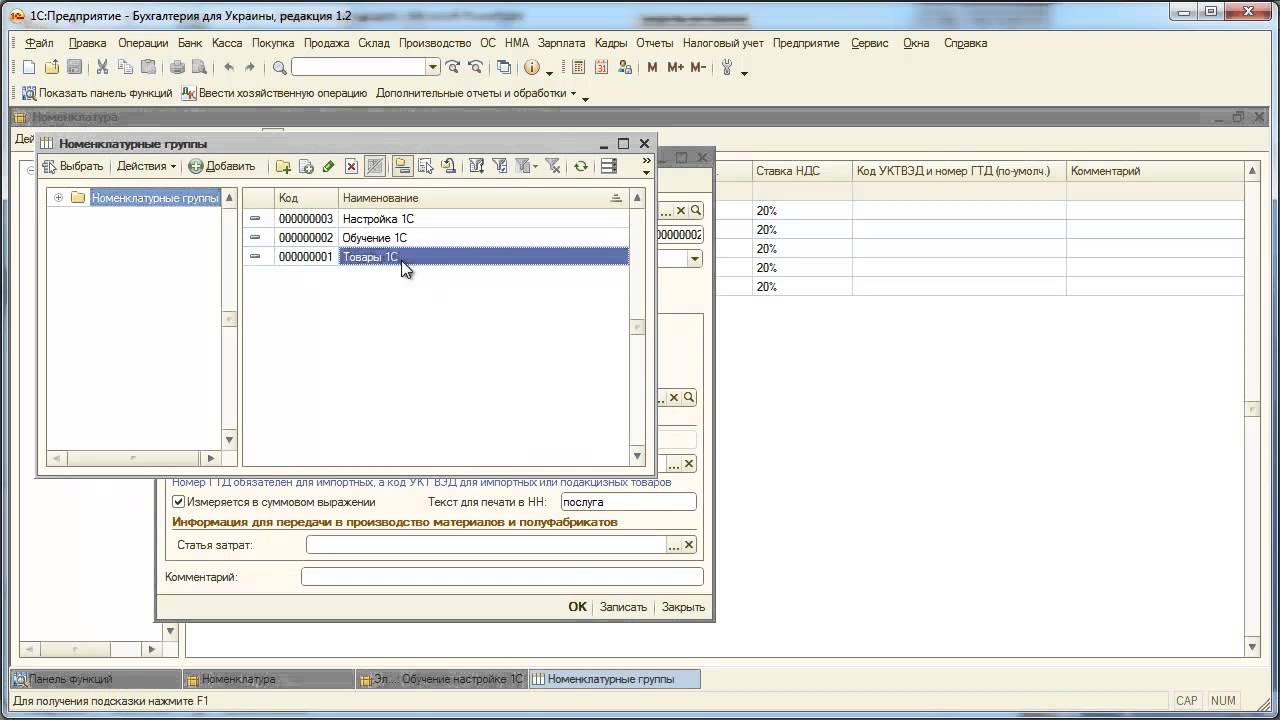Switch to Номенклатурные группы window tab
Image resolution: width=1280 pixels, height=720 pixels.
(614, 679)
